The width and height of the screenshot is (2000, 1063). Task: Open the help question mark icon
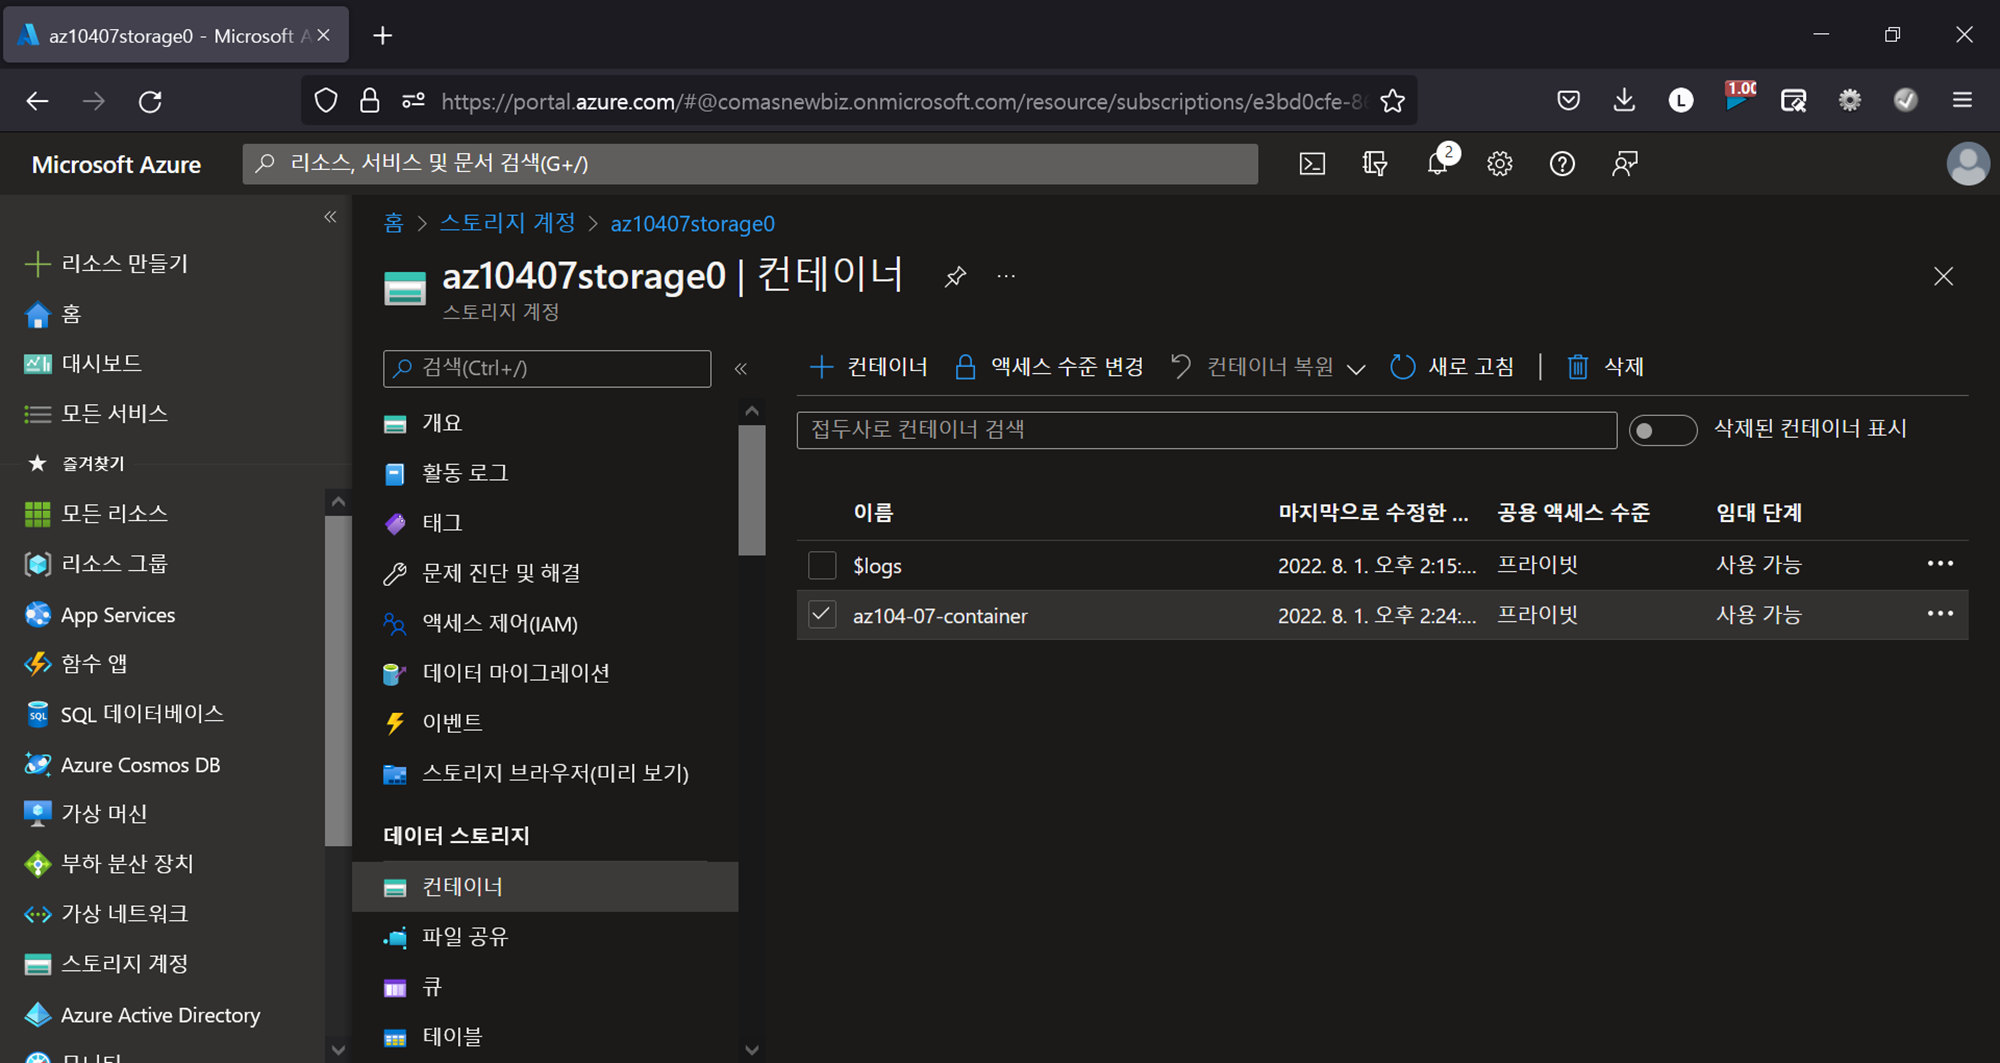click(x=1562, y=164)
